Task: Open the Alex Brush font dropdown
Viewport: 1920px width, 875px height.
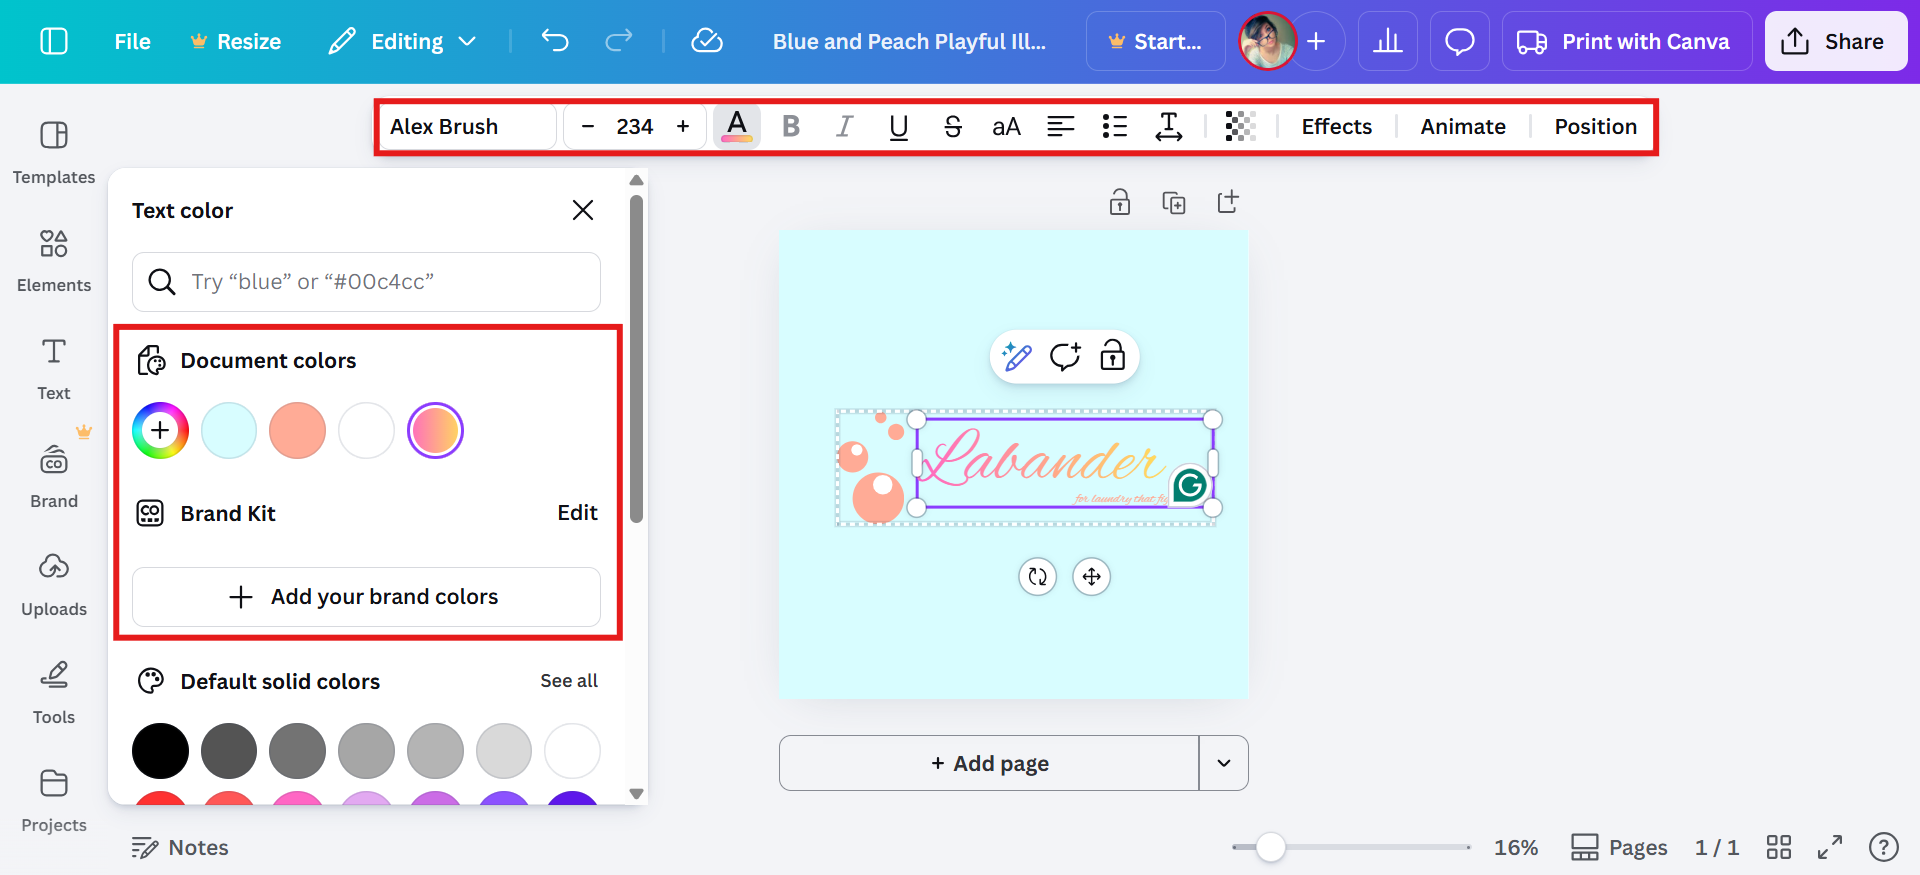Action: tap(467, 127)
